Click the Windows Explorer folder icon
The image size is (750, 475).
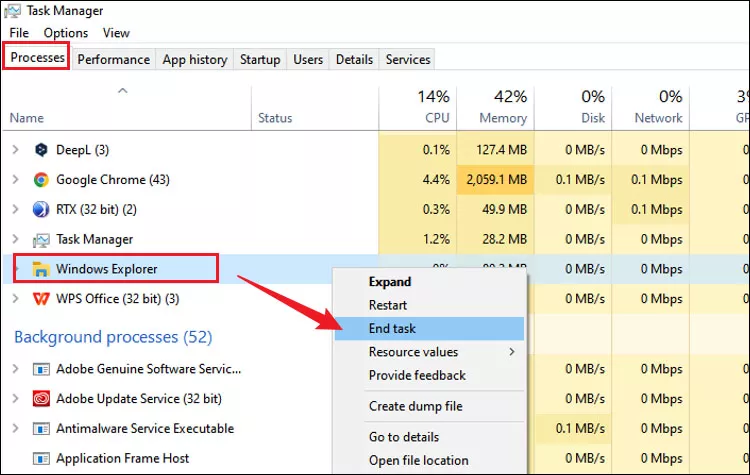tap(41, 269)
